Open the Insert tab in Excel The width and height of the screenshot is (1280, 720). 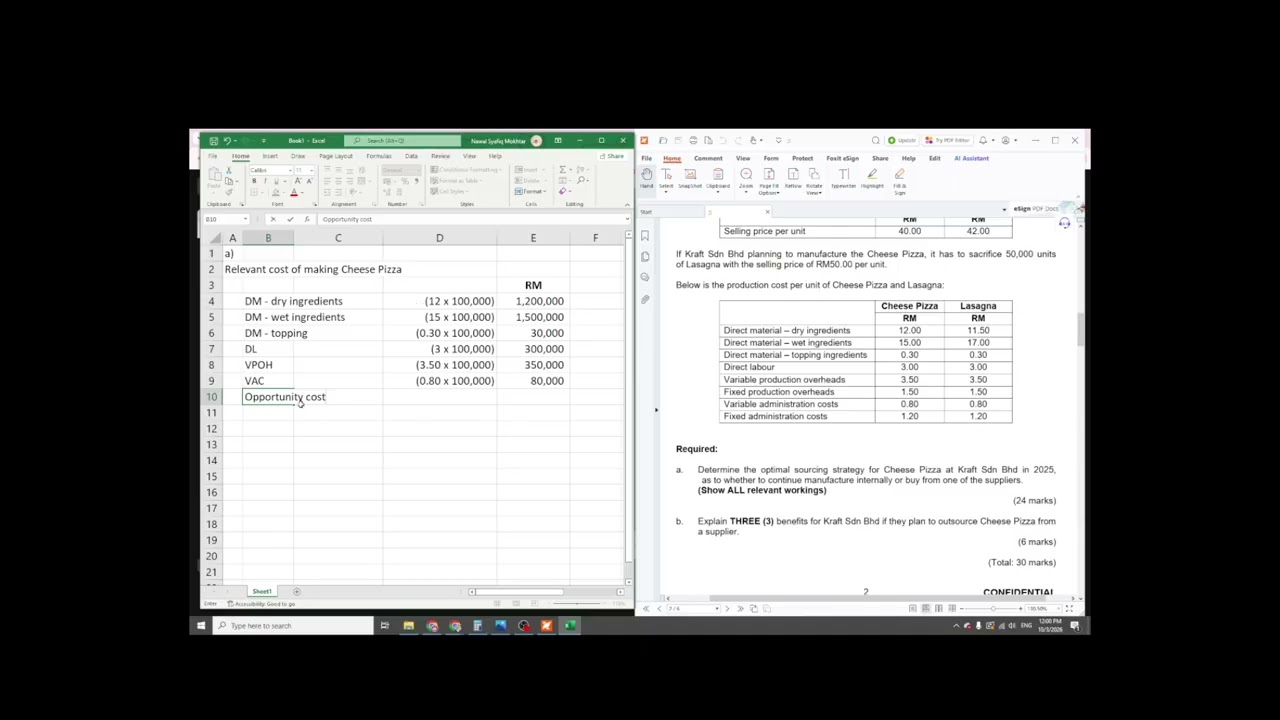(270, 156)
